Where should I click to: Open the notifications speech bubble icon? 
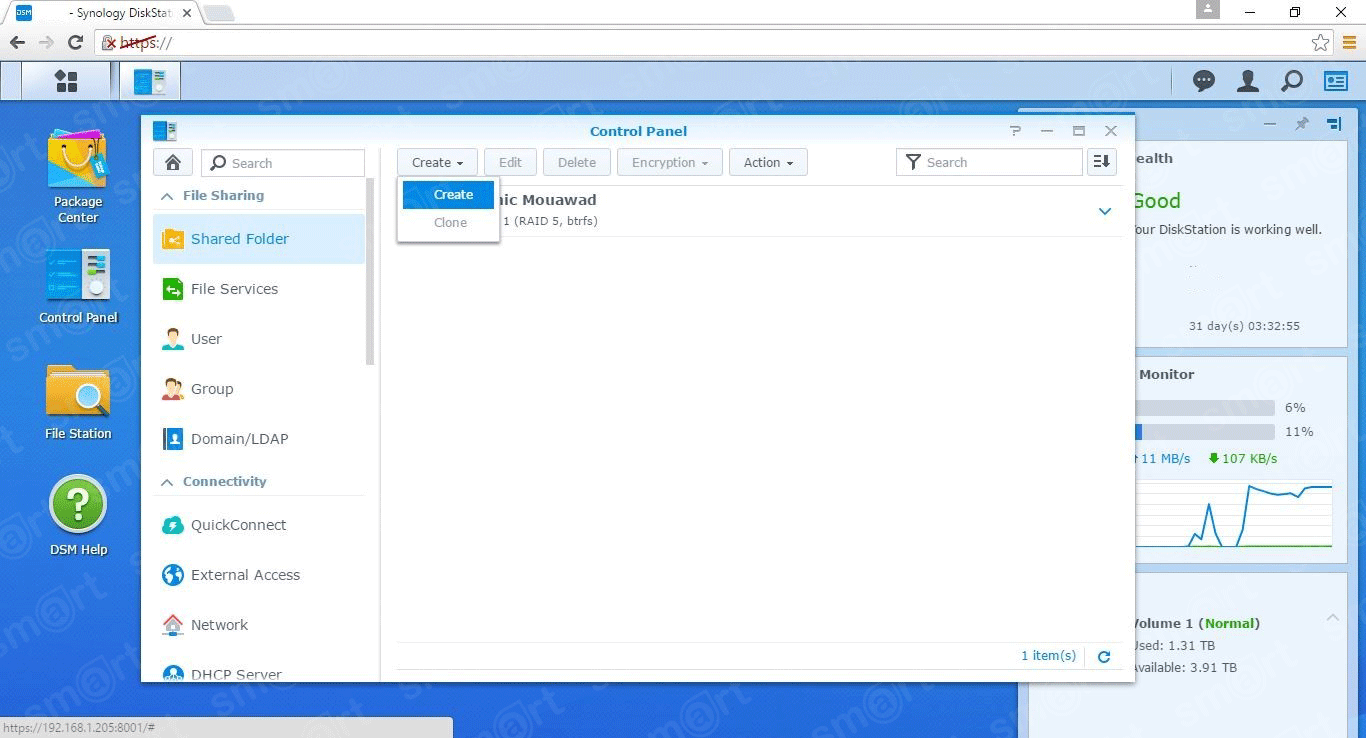point(1204,81)
